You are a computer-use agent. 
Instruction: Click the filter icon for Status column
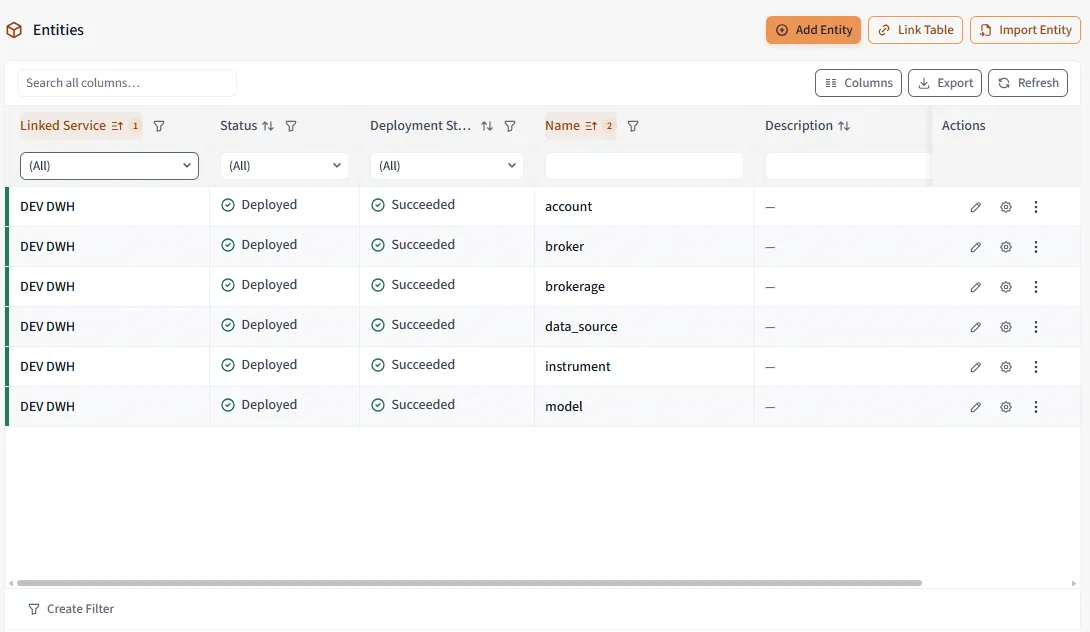pyautogui.click(x=291, y=126)
